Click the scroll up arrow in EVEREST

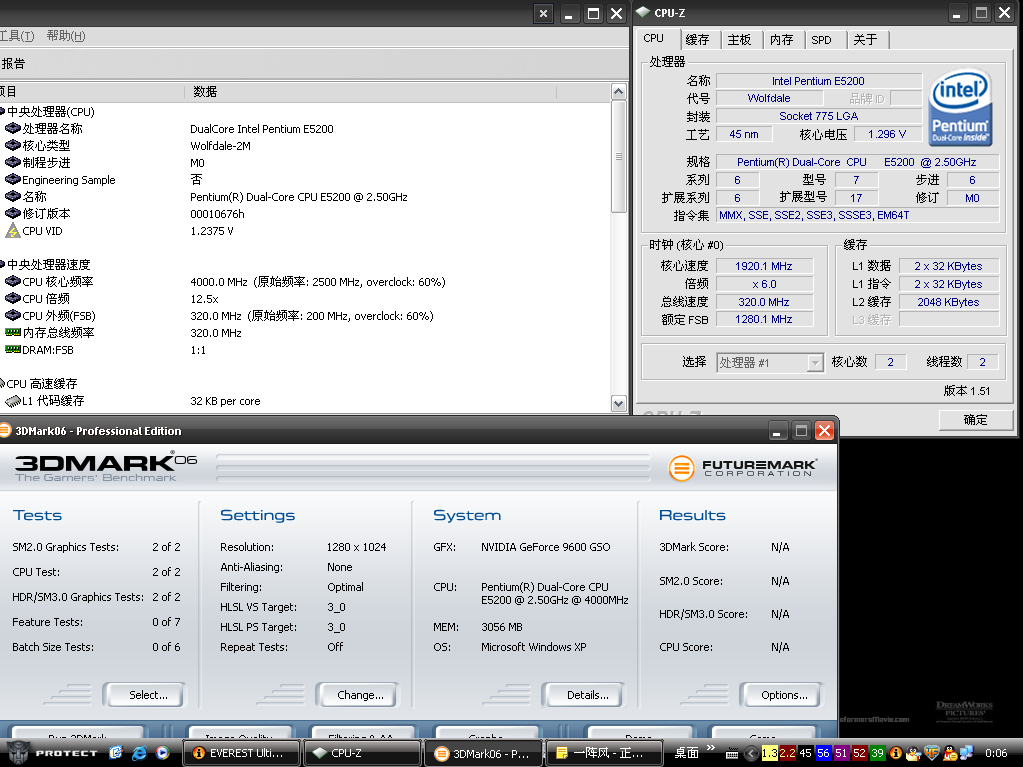click(618, 91)
